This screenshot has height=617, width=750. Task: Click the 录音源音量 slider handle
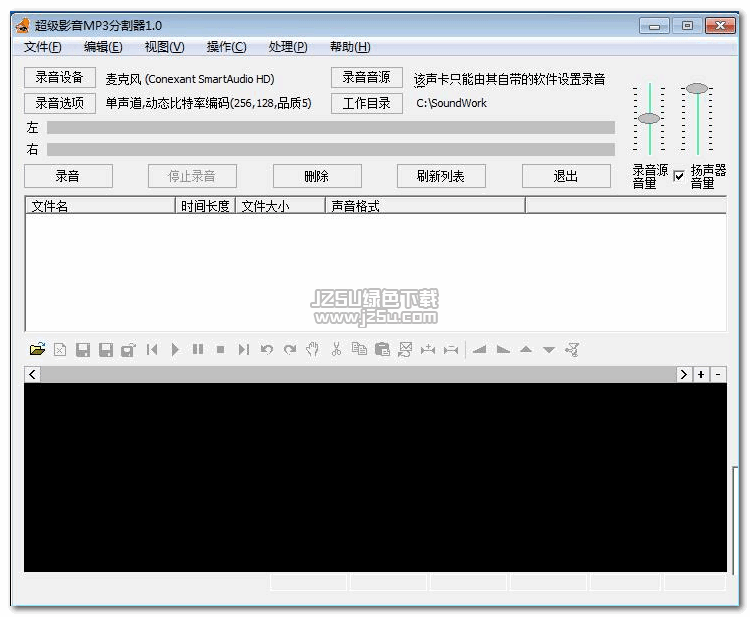649,118
